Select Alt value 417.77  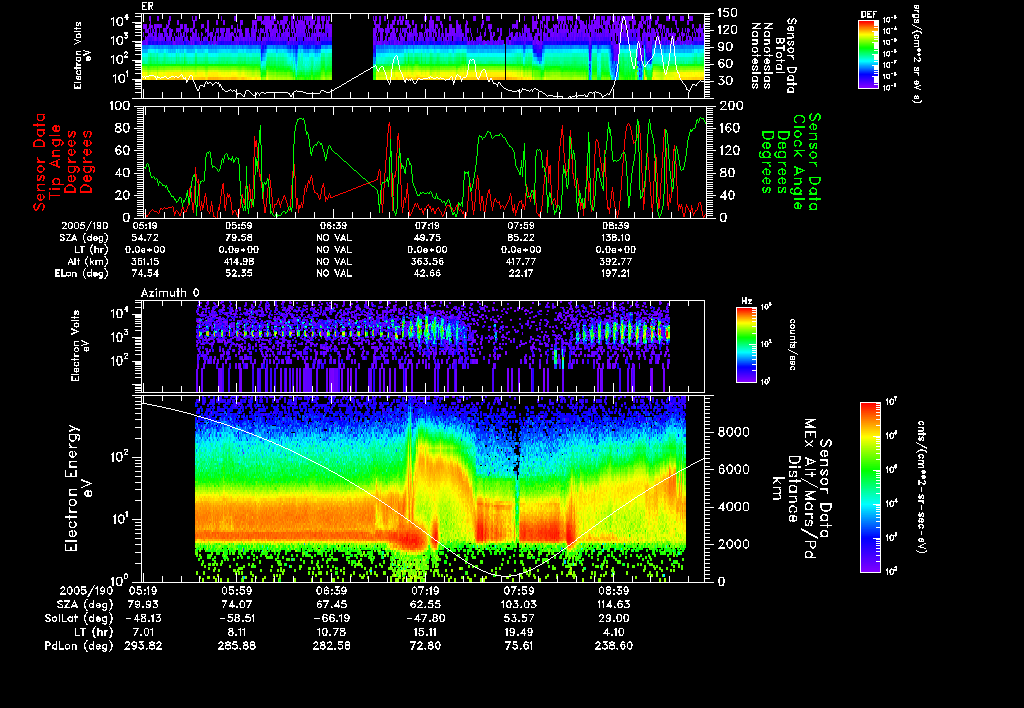pos(520,261)
